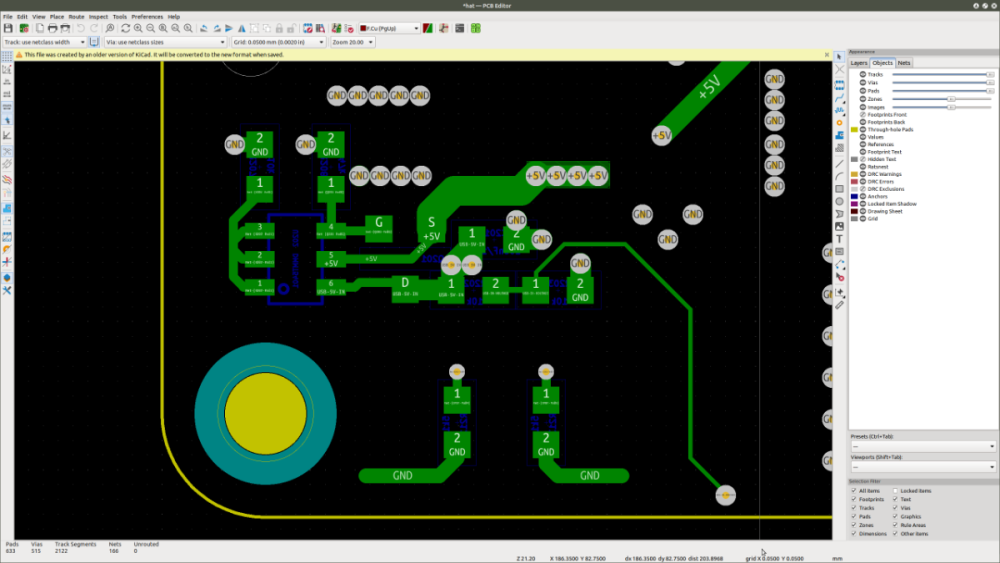Image resolution: width=1000 pixels, height=563 pixels.
Task: Click the Refresh/redraw view icon
Action: point(125,28)
